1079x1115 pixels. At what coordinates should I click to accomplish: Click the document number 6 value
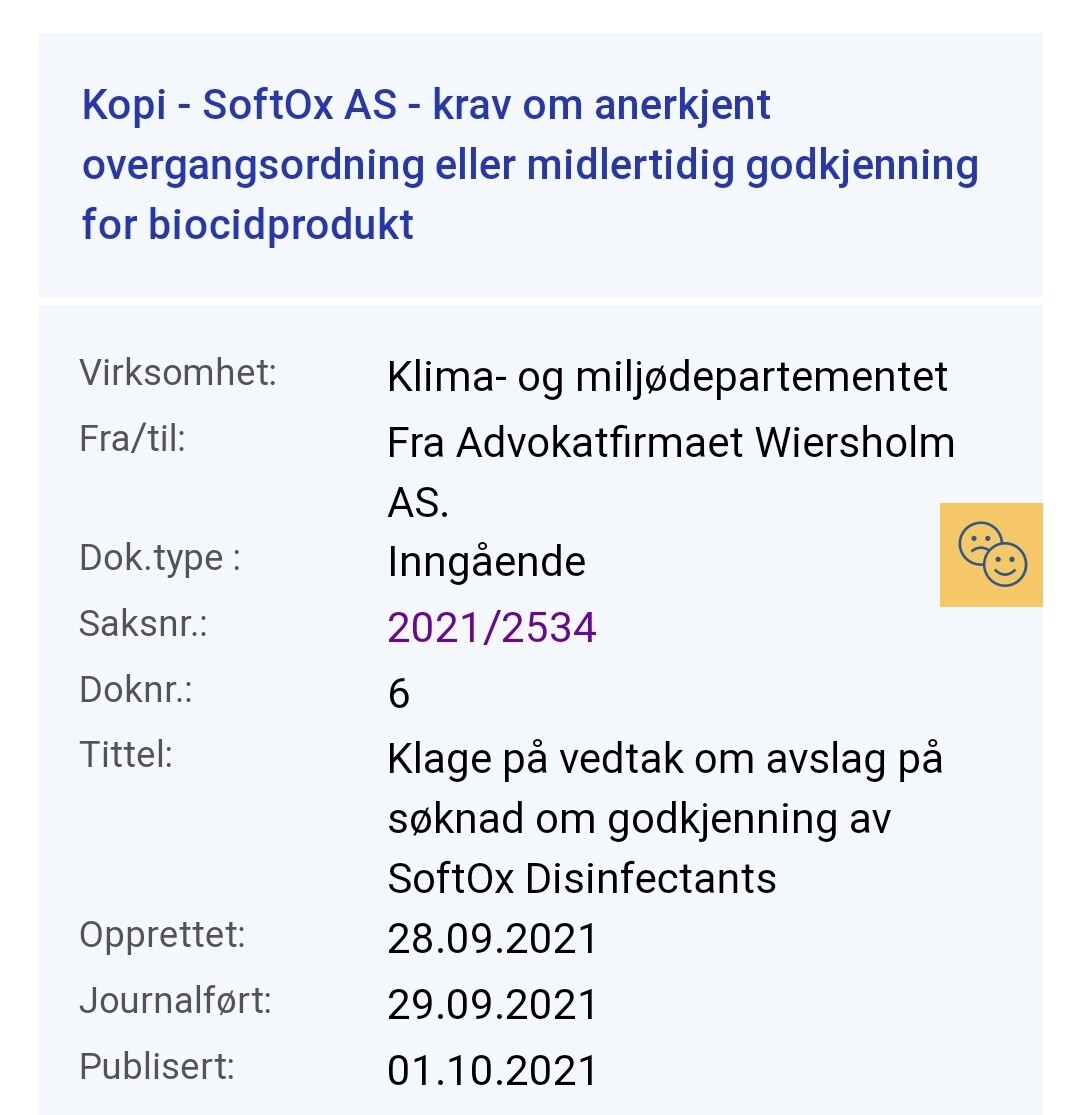click(399, 693)
